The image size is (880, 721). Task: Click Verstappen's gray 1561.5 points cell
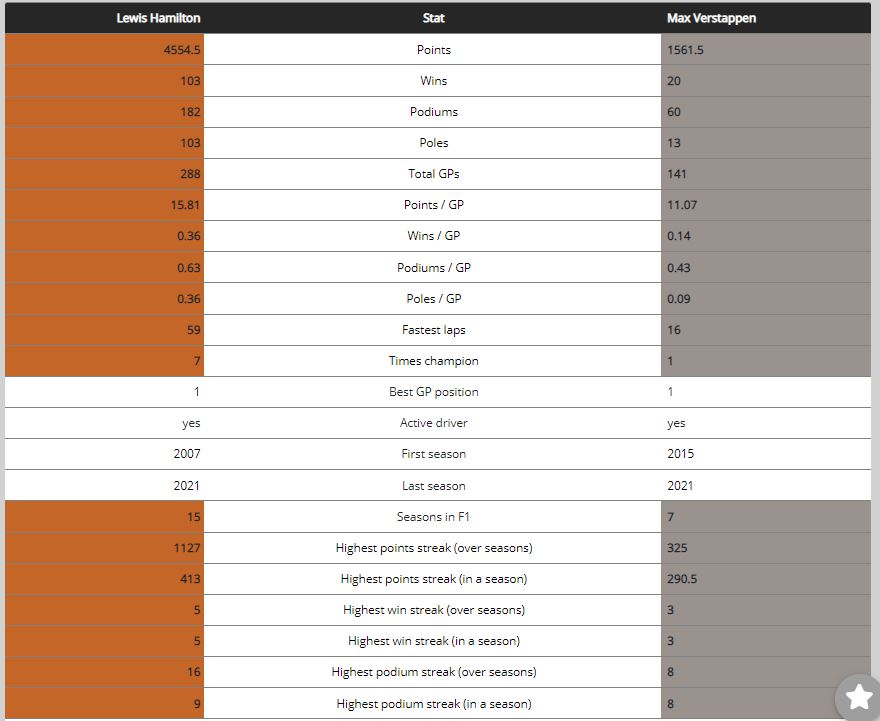[766, 49]
